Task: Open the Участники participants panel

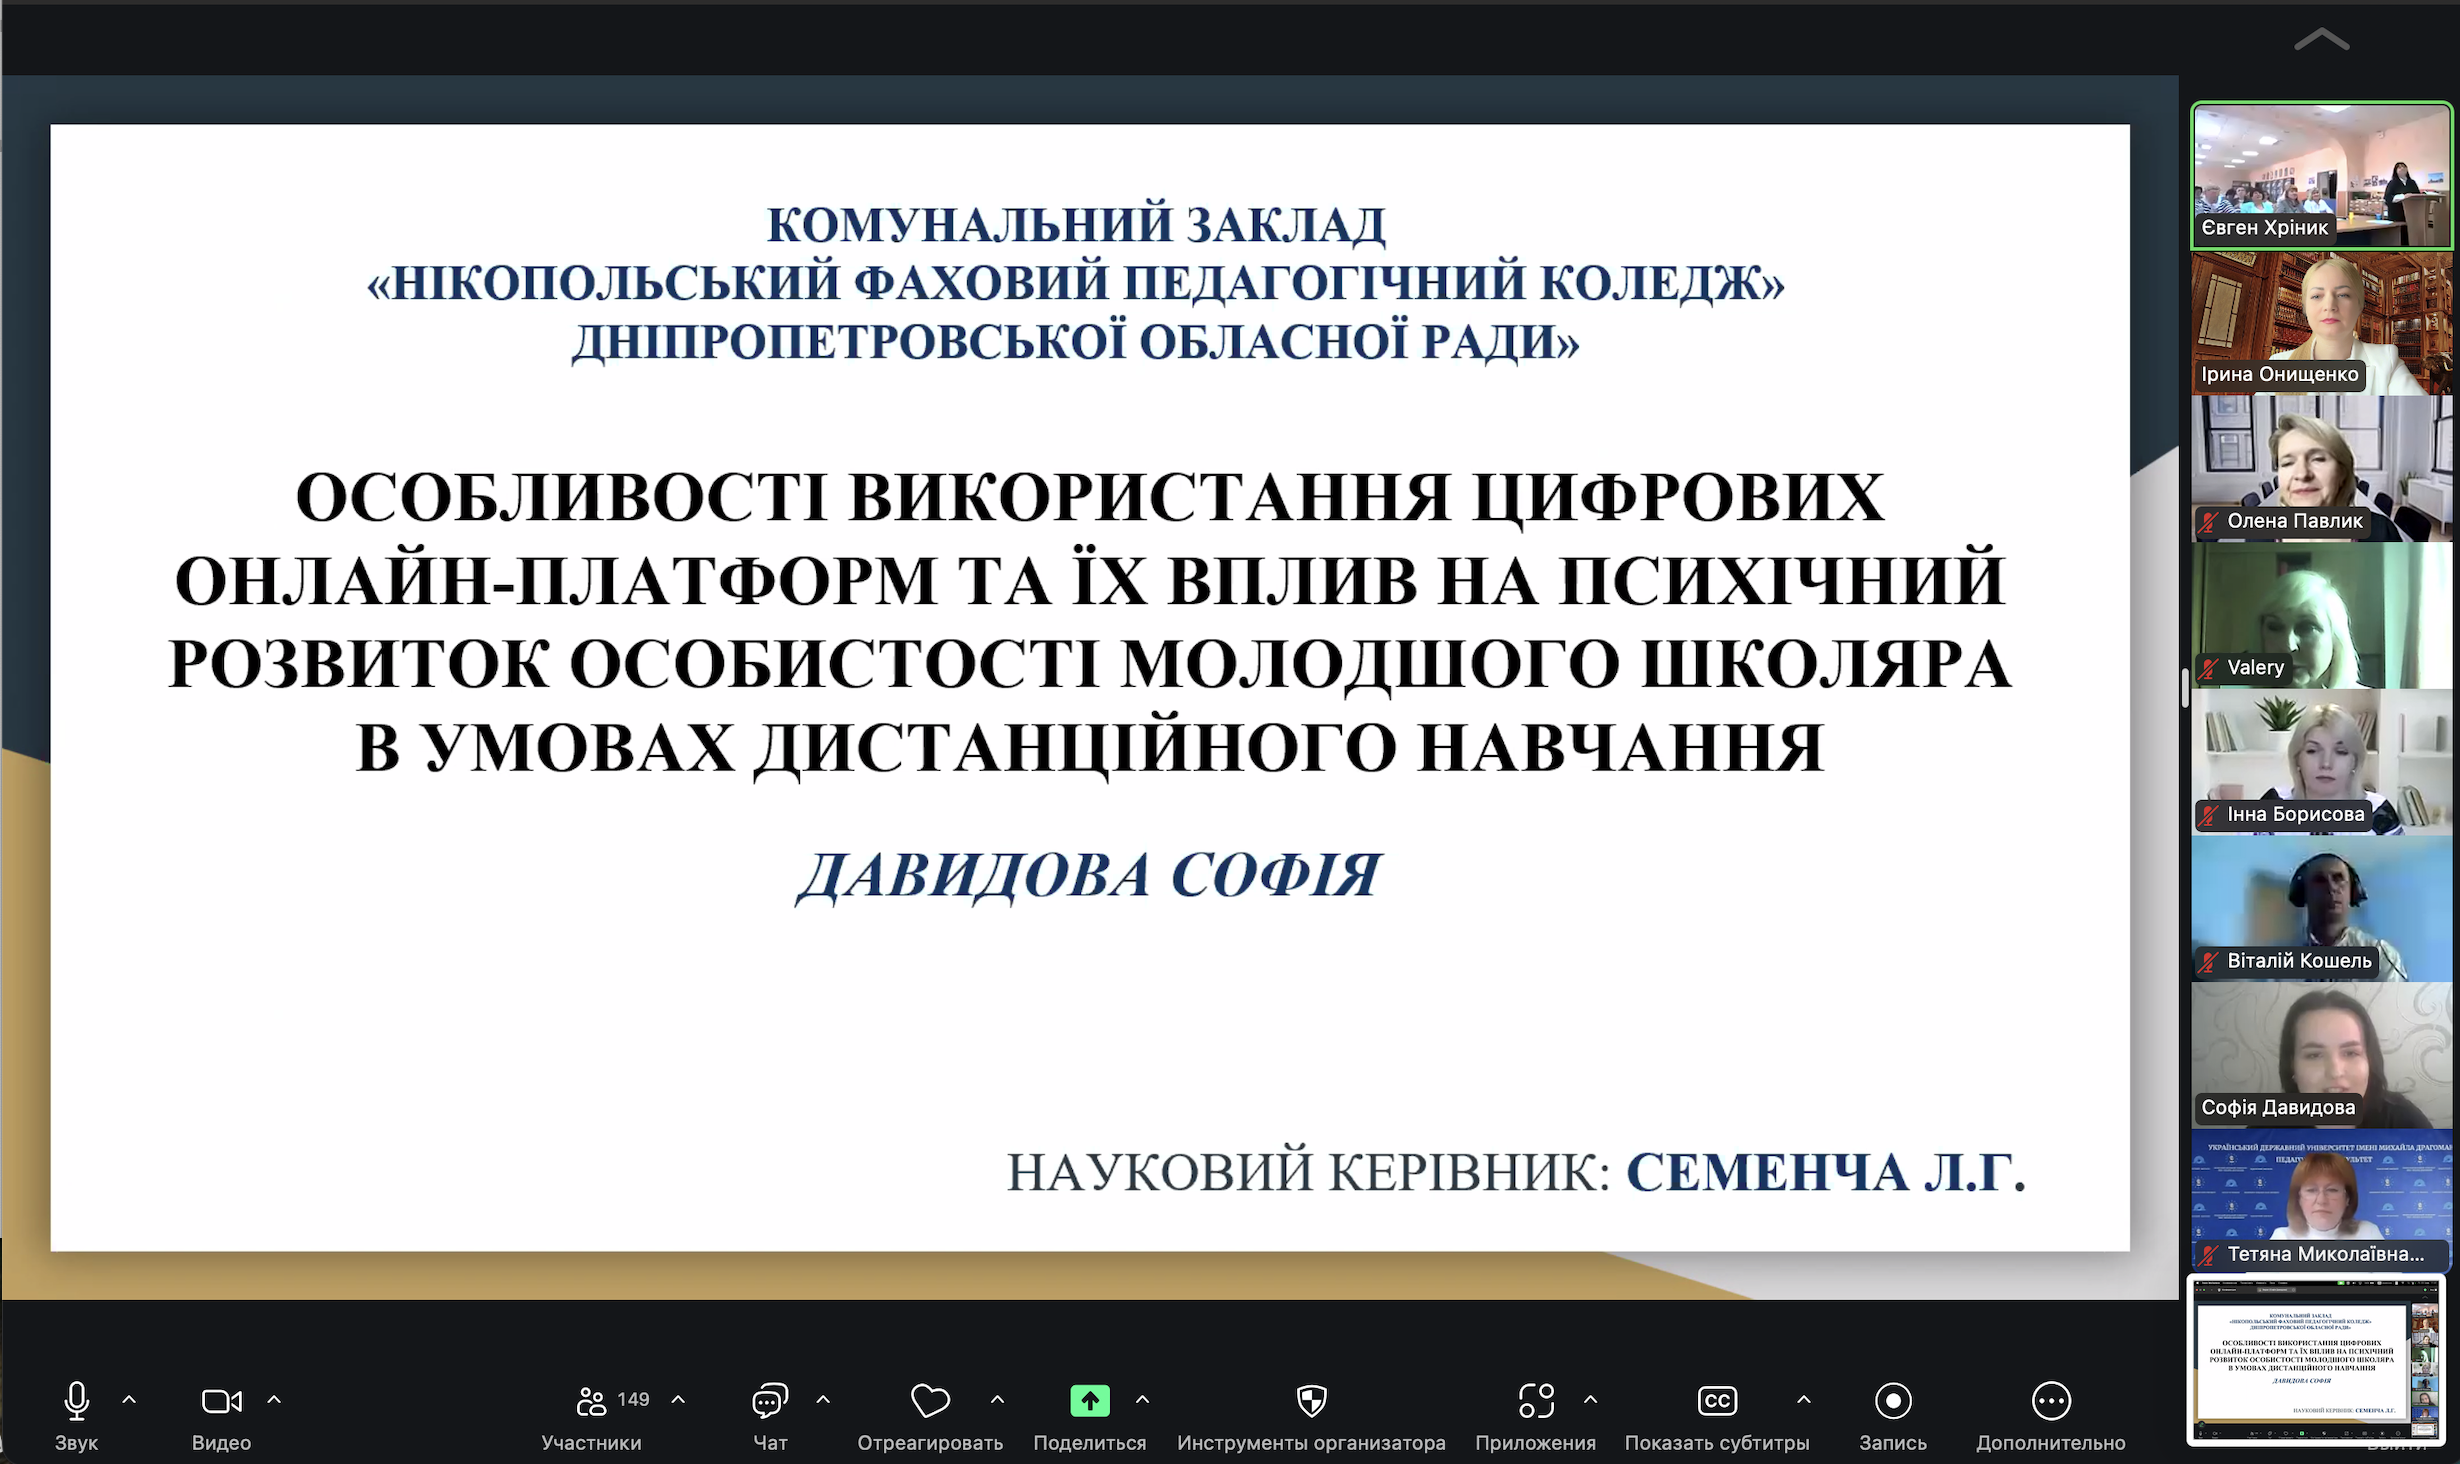Action: [x=592, y=1401]
